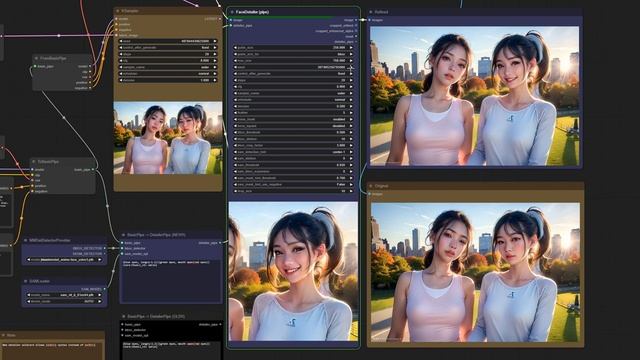
Task: Collapse the FaceDetailer (pipe) node via its title dot
Action: click(232, 12)
